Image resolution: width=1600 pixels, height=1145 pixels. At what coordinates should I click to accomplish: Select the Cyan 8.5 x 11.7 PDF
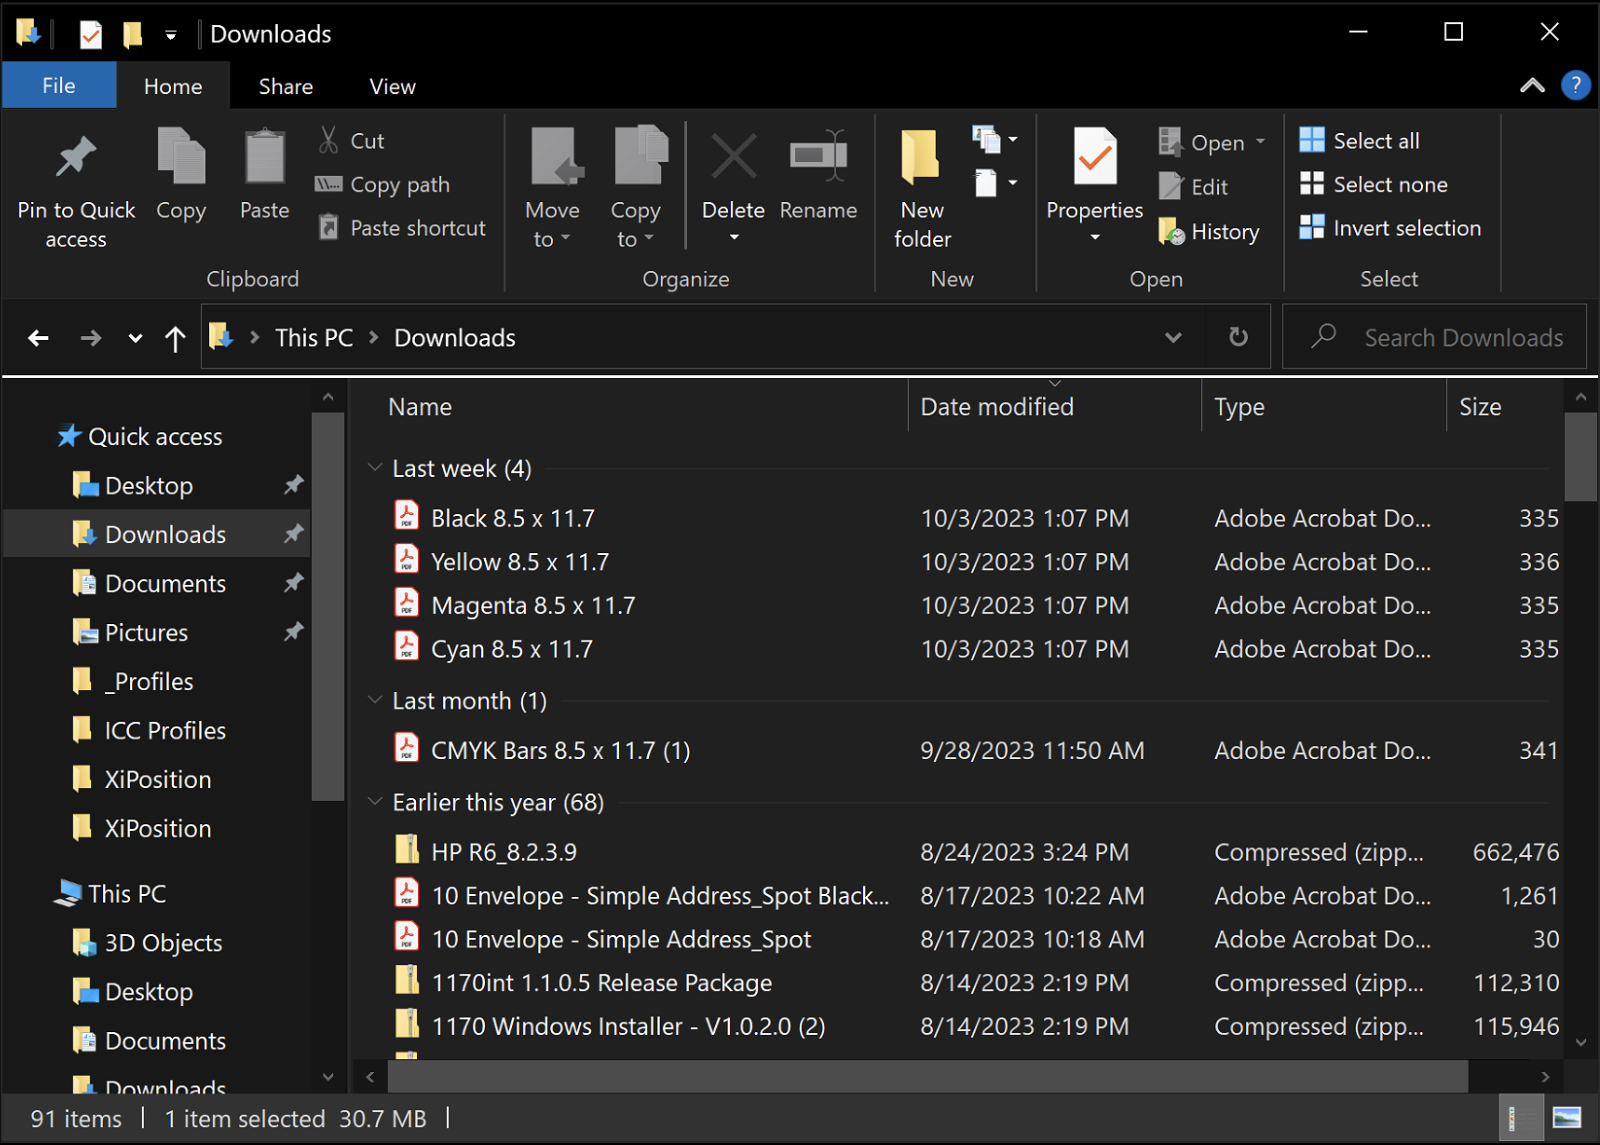(511, 648)
